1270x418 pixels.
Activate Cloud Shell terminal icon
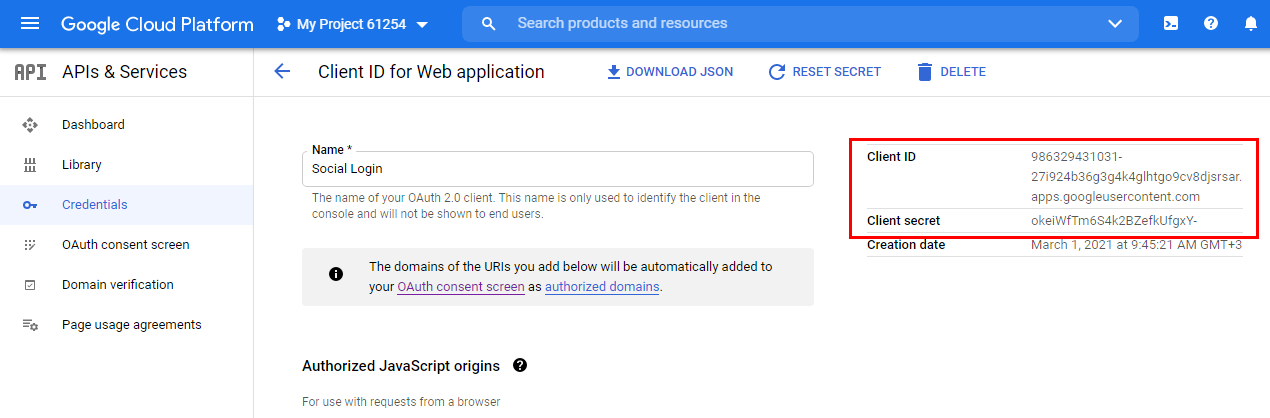point(1171,24)
